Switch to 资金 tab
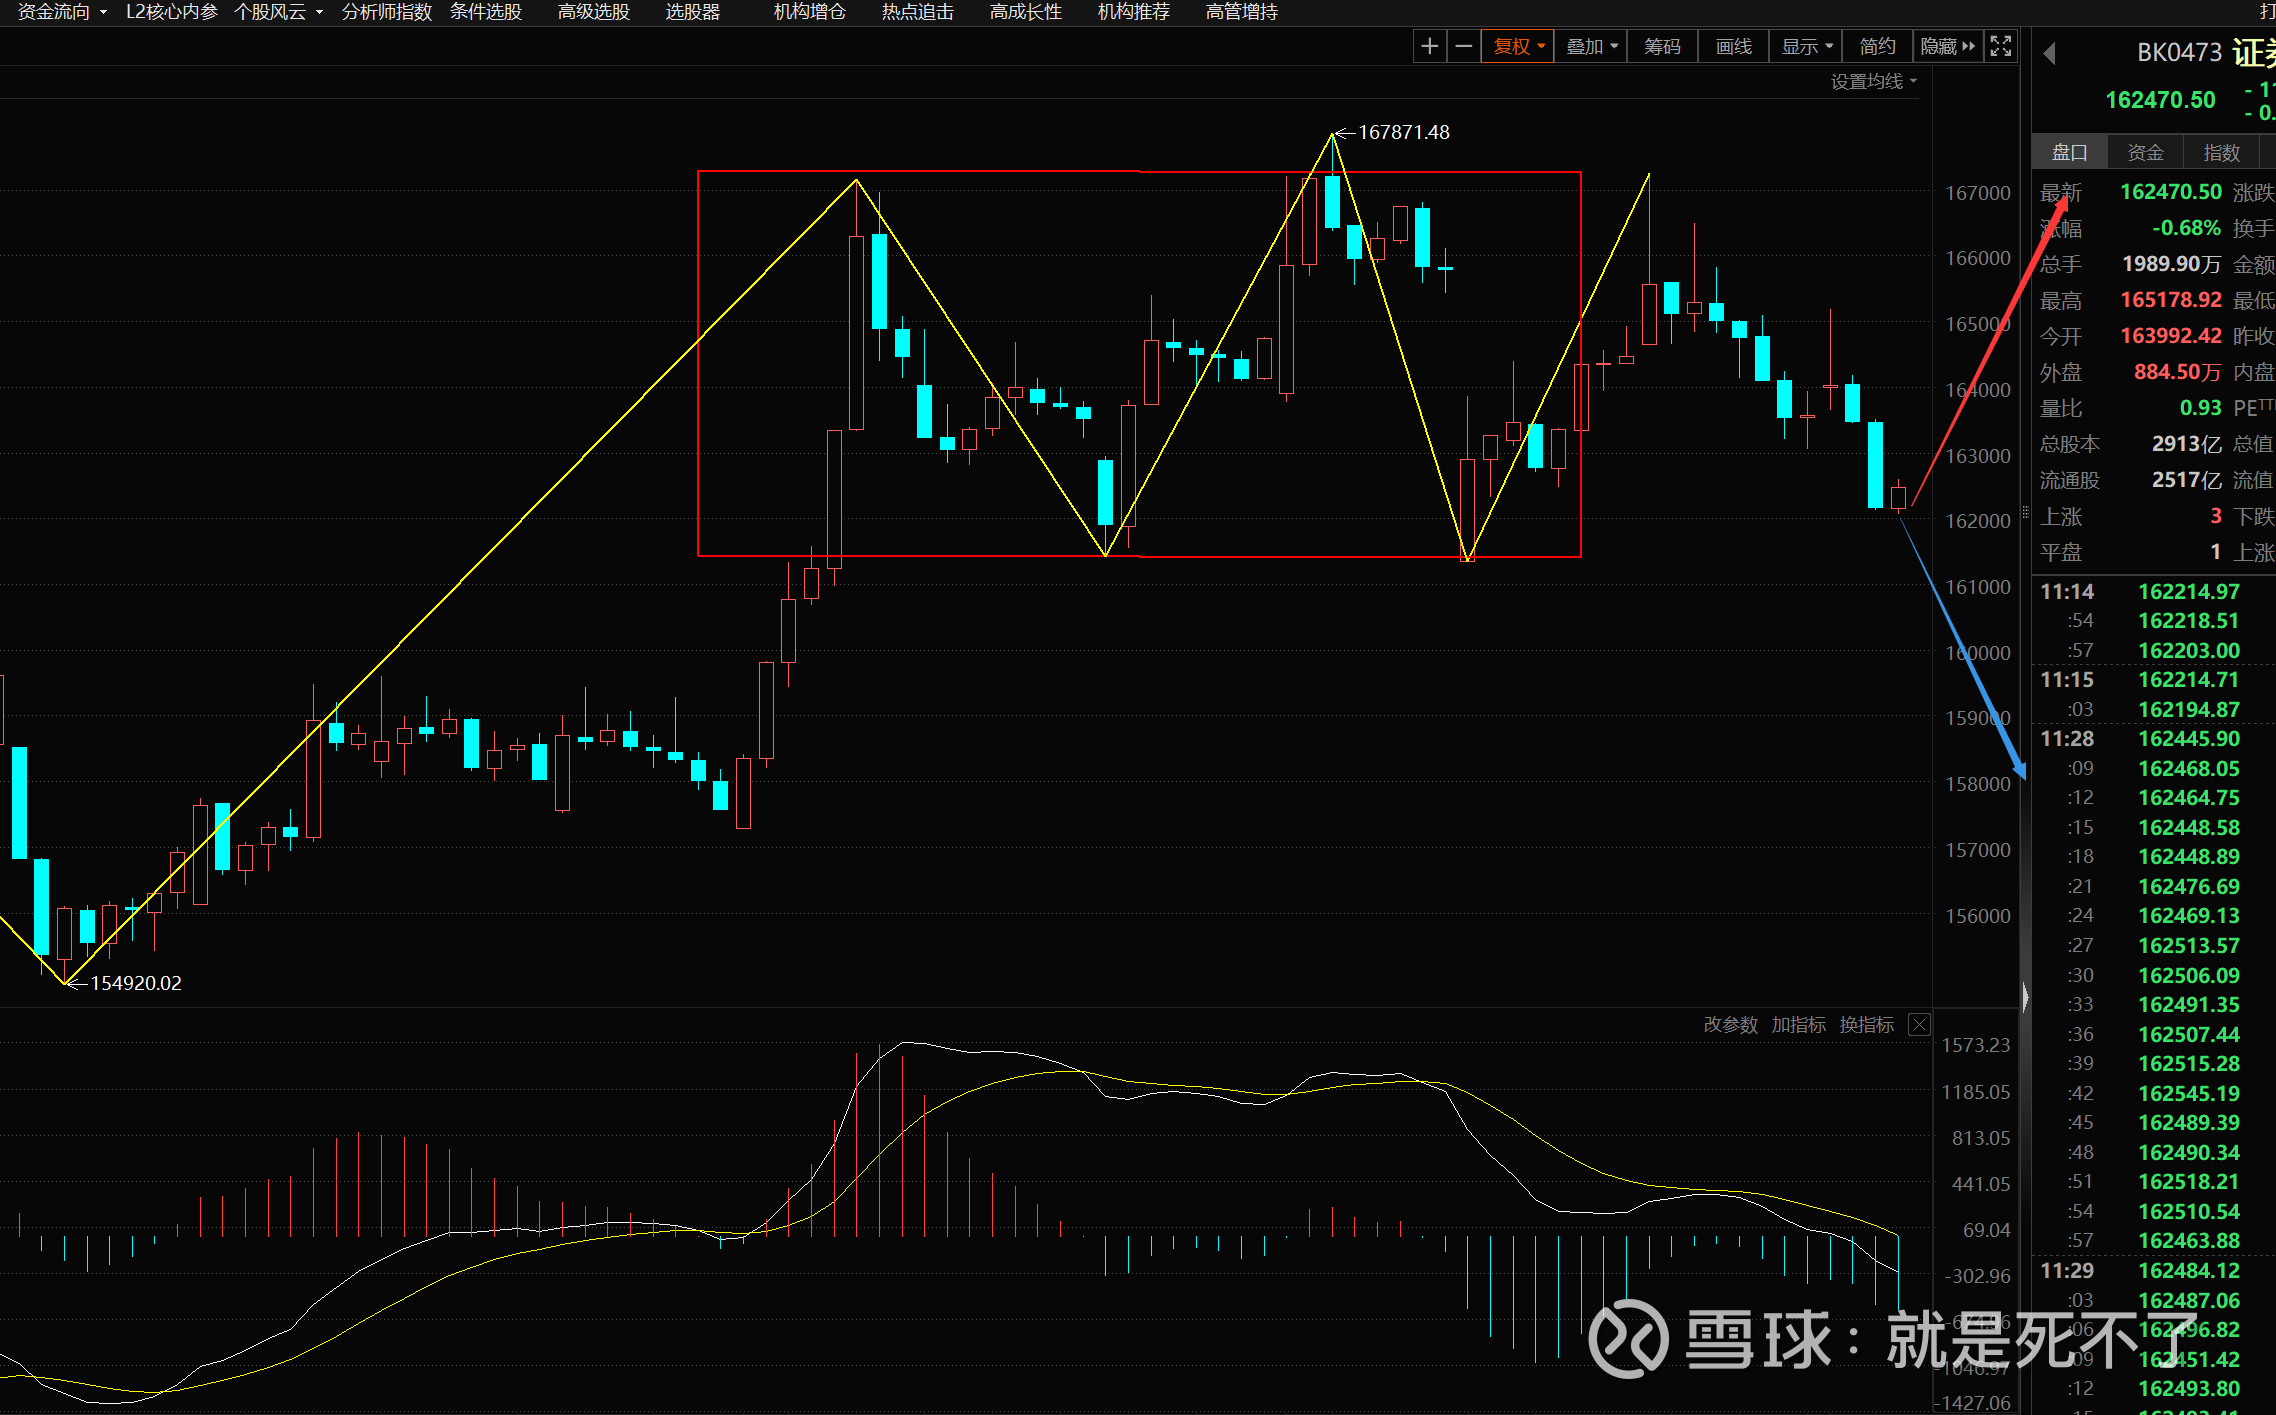Screen dimensions: 2276x1415 pyautogui.click(x=2145, y=152)
